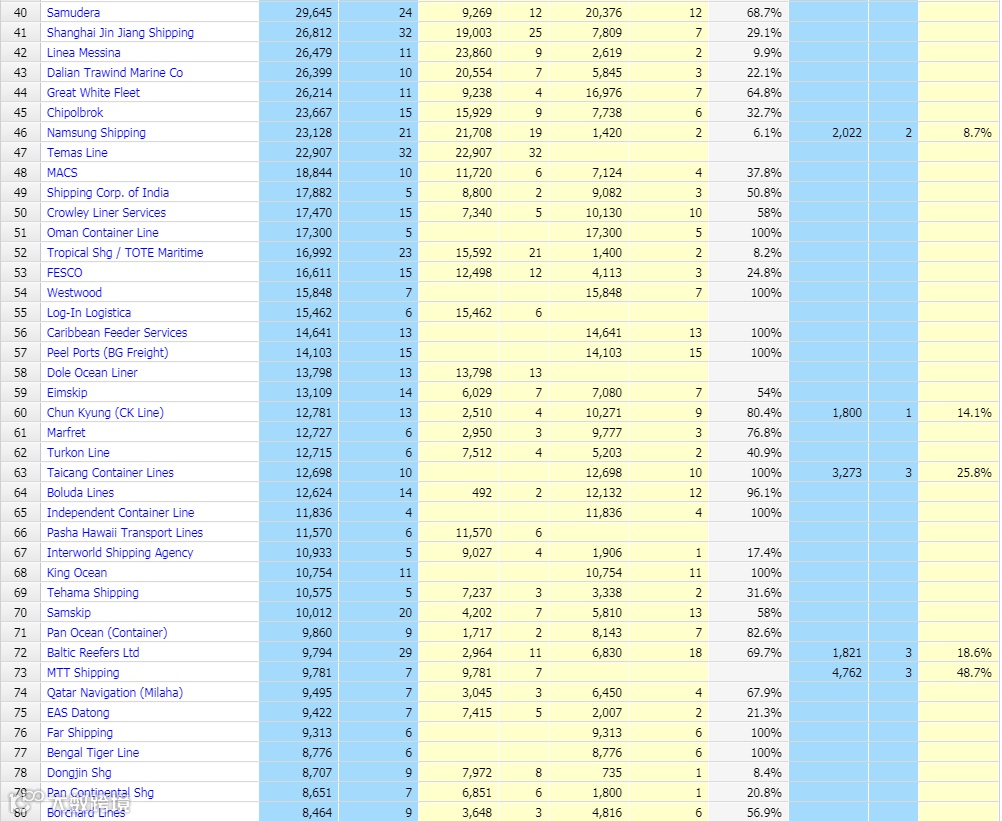The height and width of the screenshot is (821, 1002).
Task: Open the Samudera operator link
Action: (73, 12)
